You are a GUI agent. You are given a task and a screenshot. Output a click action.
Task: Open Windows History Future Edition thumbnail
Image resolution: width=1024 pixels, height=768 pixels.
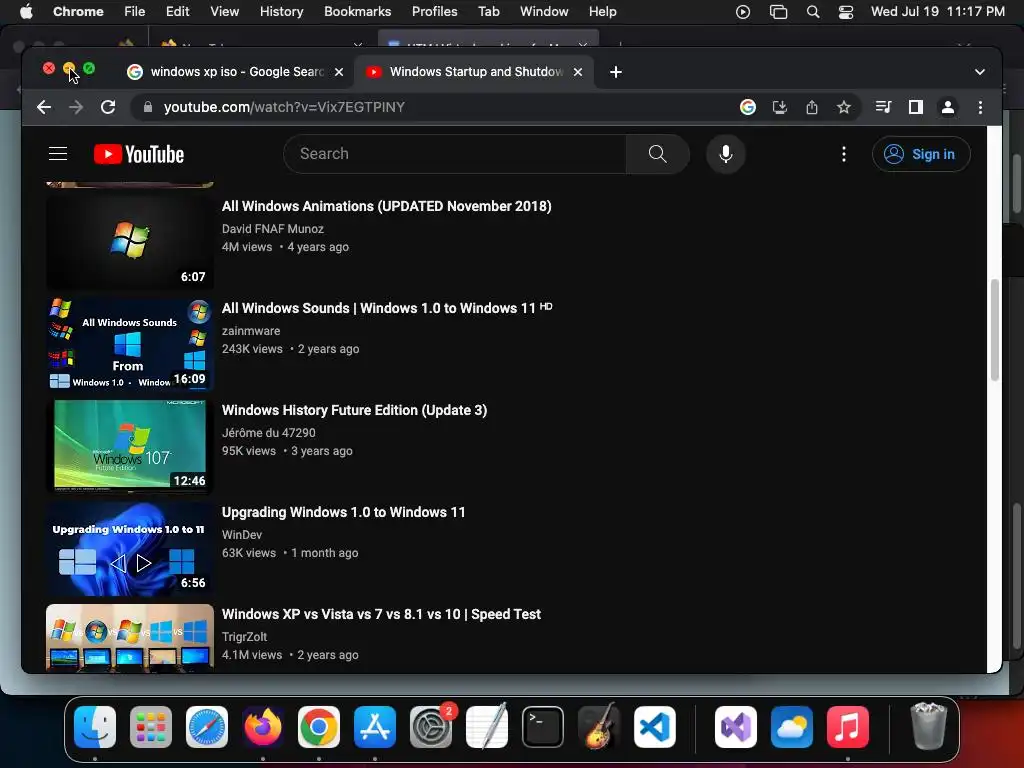[x=129, y=446]
